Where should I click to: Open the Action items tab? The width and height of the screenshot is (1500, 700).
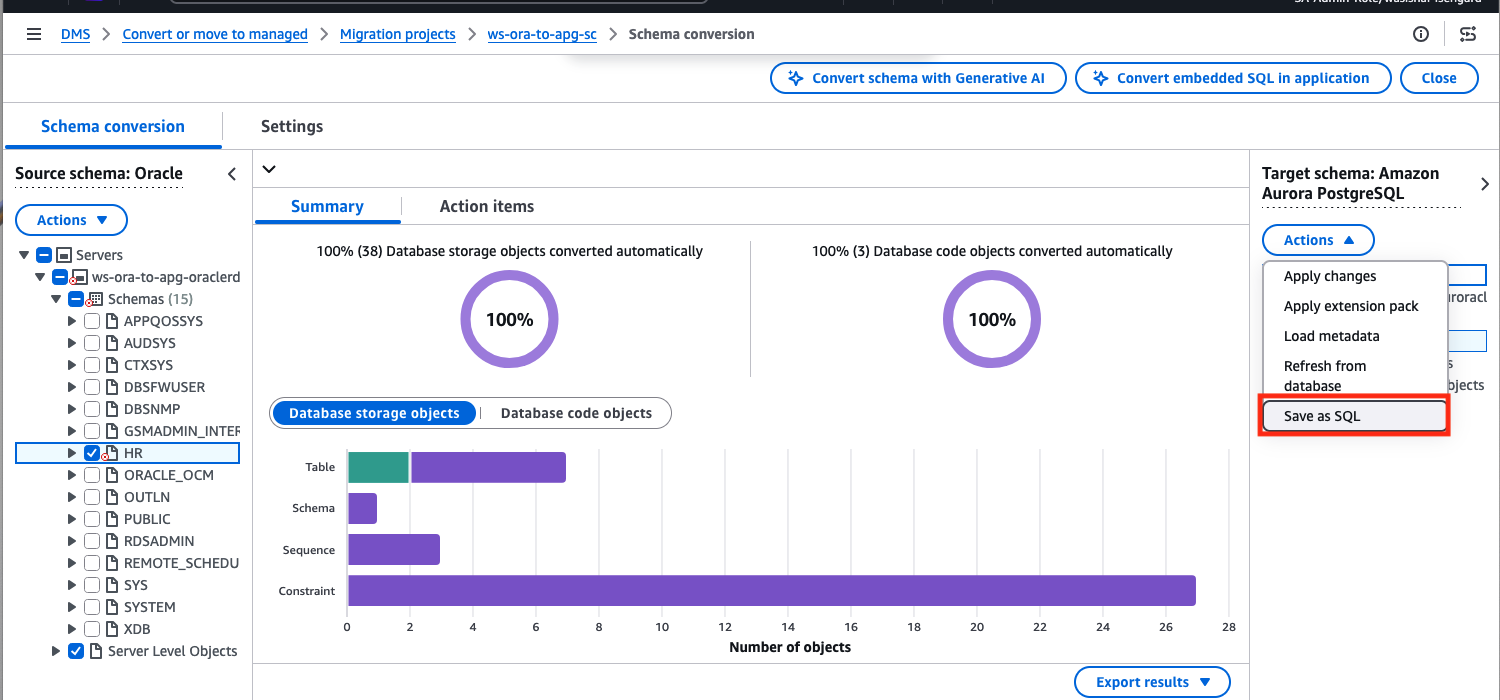(x=487, y=206)
